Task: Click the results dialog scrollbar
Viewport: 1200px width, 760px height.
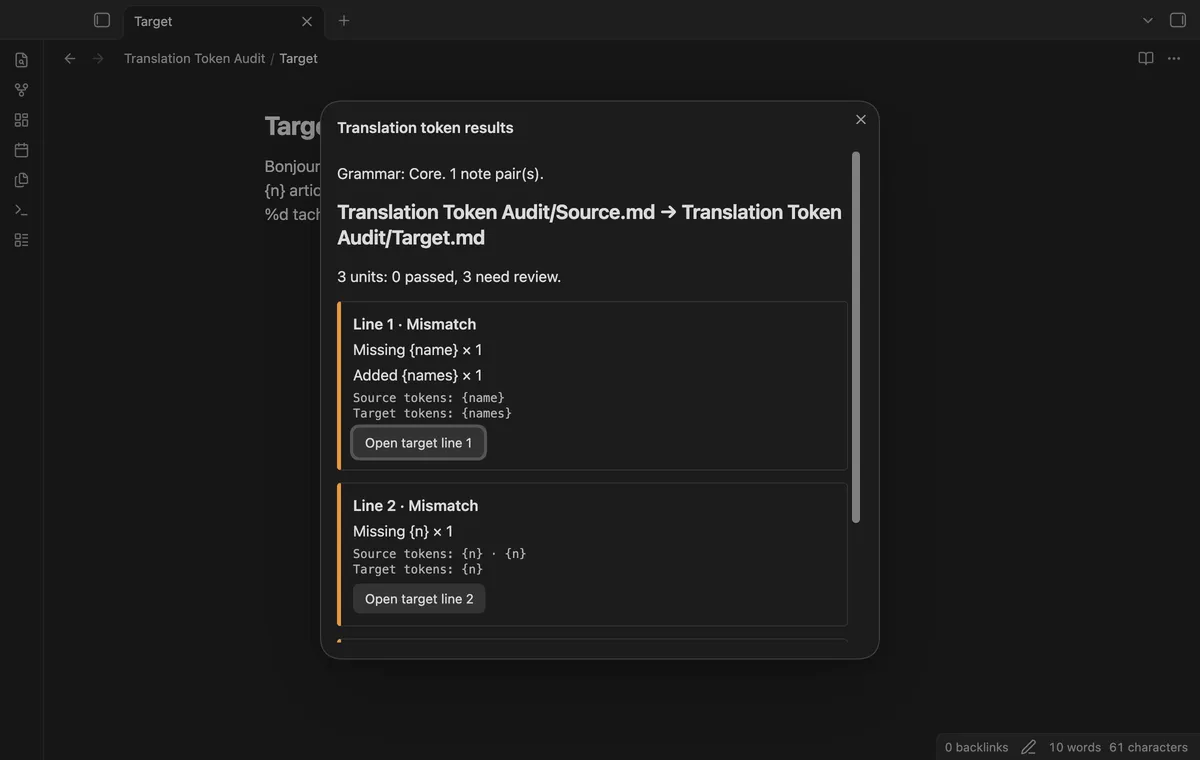Action: pos(855,337)
